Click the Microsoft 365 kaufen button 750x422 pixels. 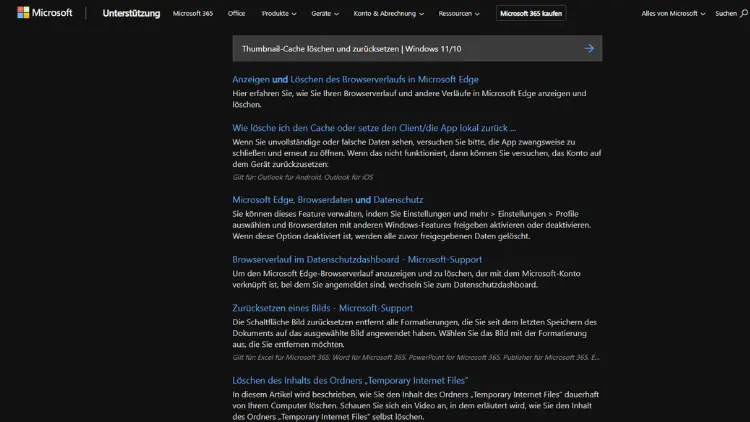pos(531,13)
